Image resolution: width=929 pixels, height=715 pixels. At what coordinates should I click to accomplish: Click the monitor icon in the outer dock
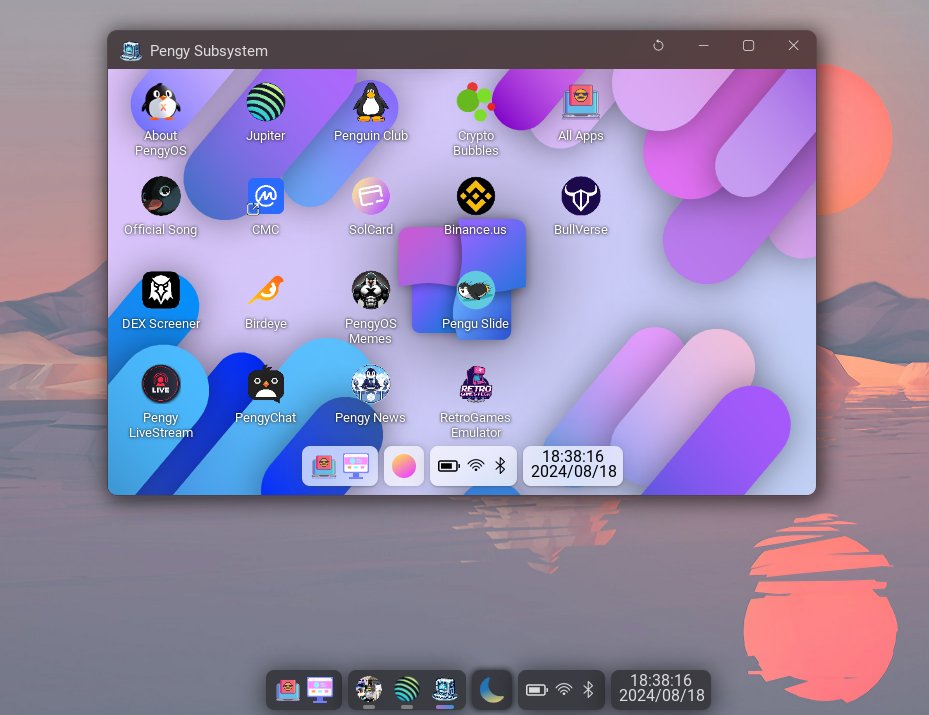click(320, 690)
